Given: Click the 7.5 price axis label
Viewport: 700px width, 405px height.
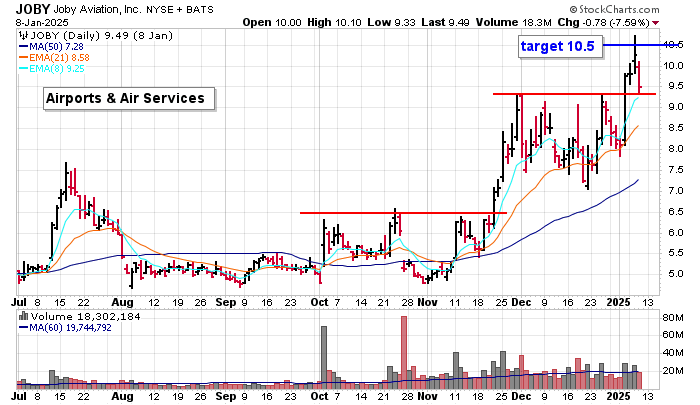Looking at the screenshot, I should 675,170.
